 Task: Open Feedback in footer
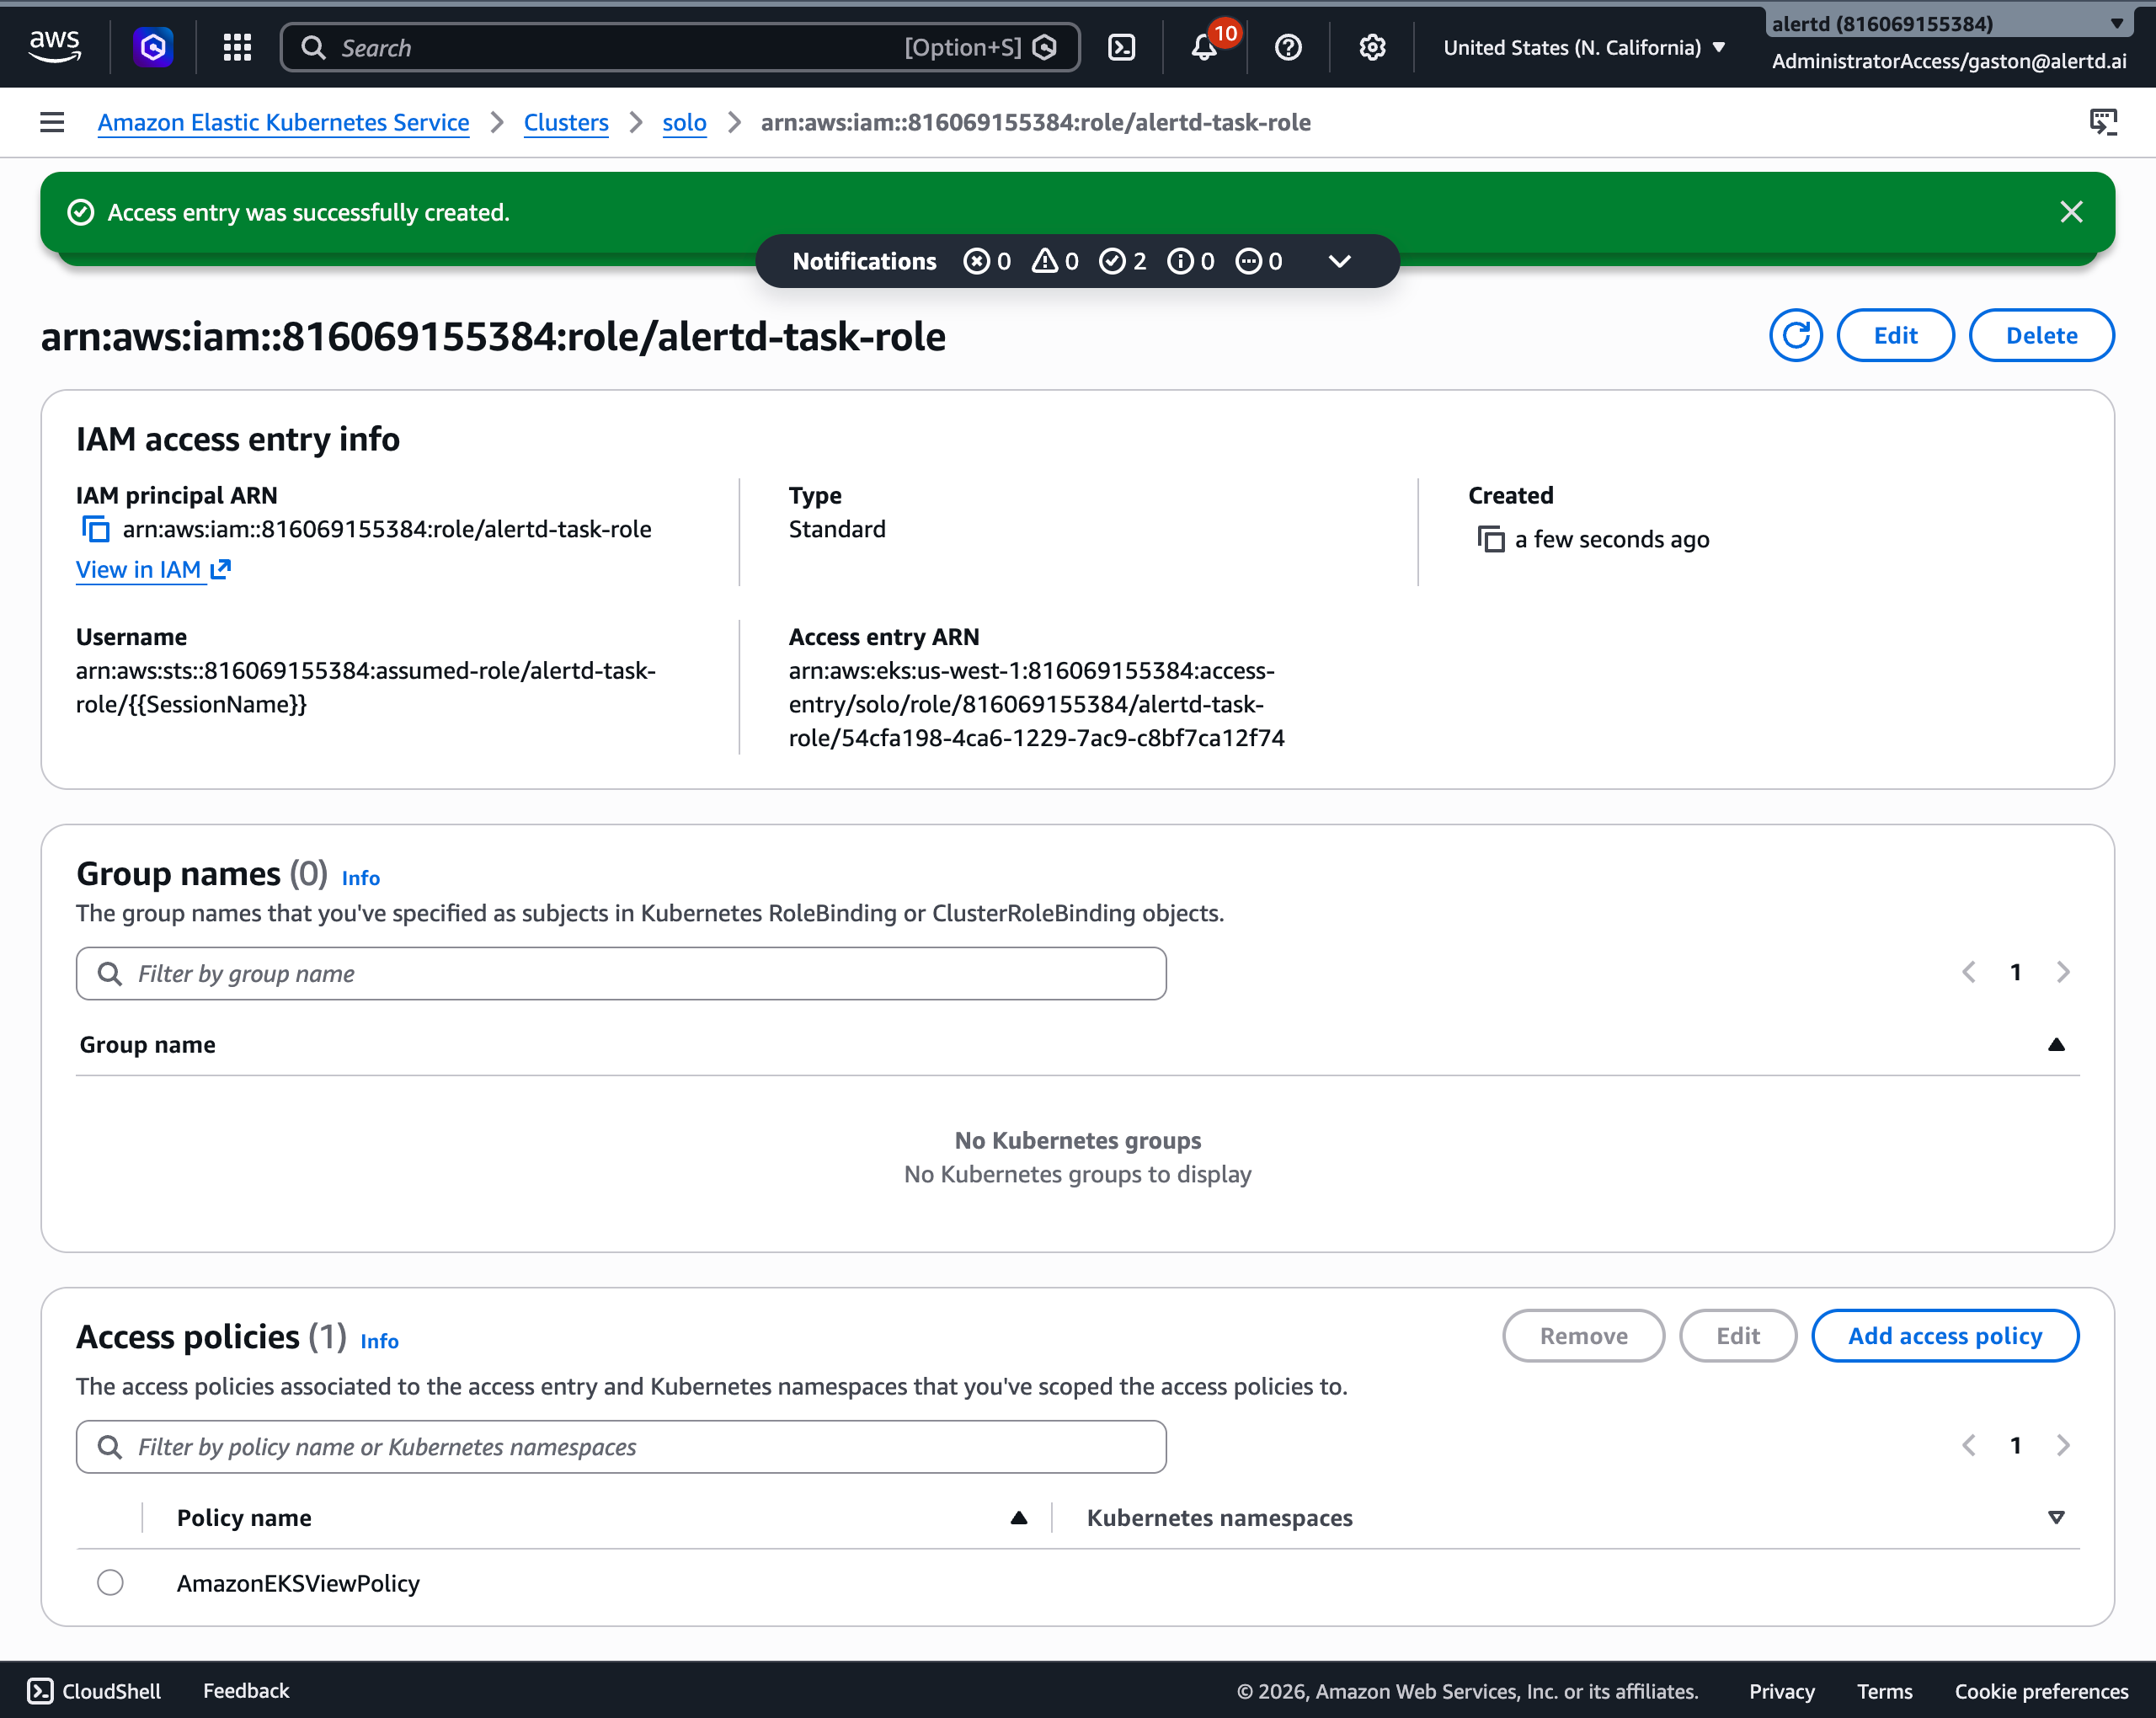pos(246,1690)
